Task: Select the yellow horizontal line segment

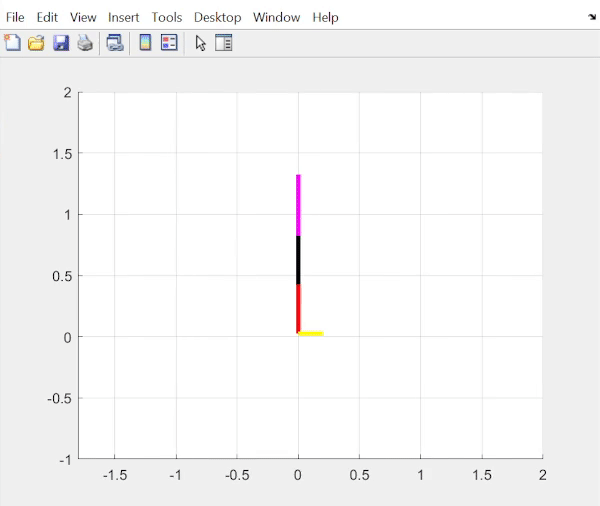Action: pyautogui.click(x=311, y=334)
